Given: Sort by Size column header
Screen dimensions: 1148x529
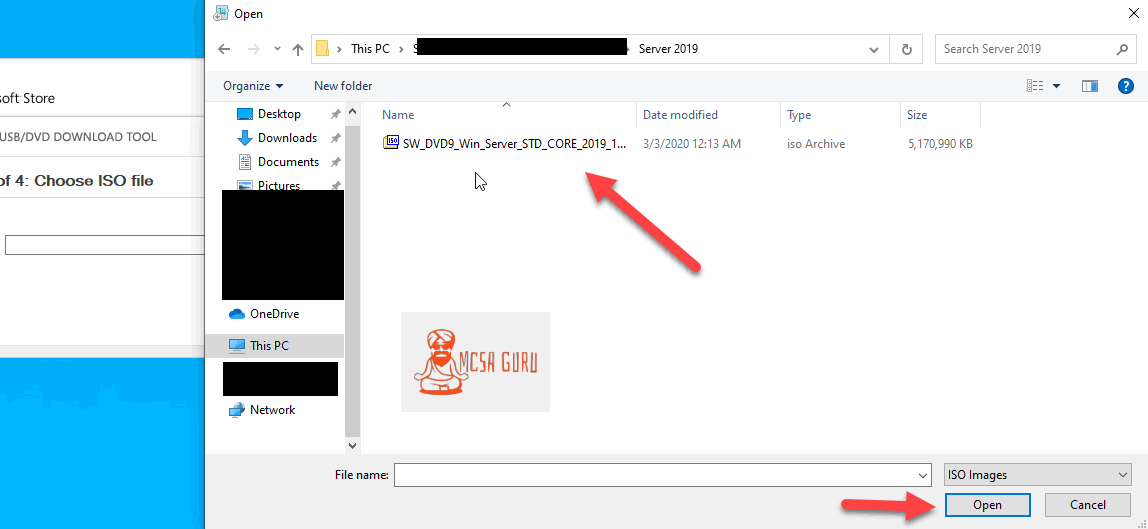Looking at the screenshot, I should pos(917,115).
